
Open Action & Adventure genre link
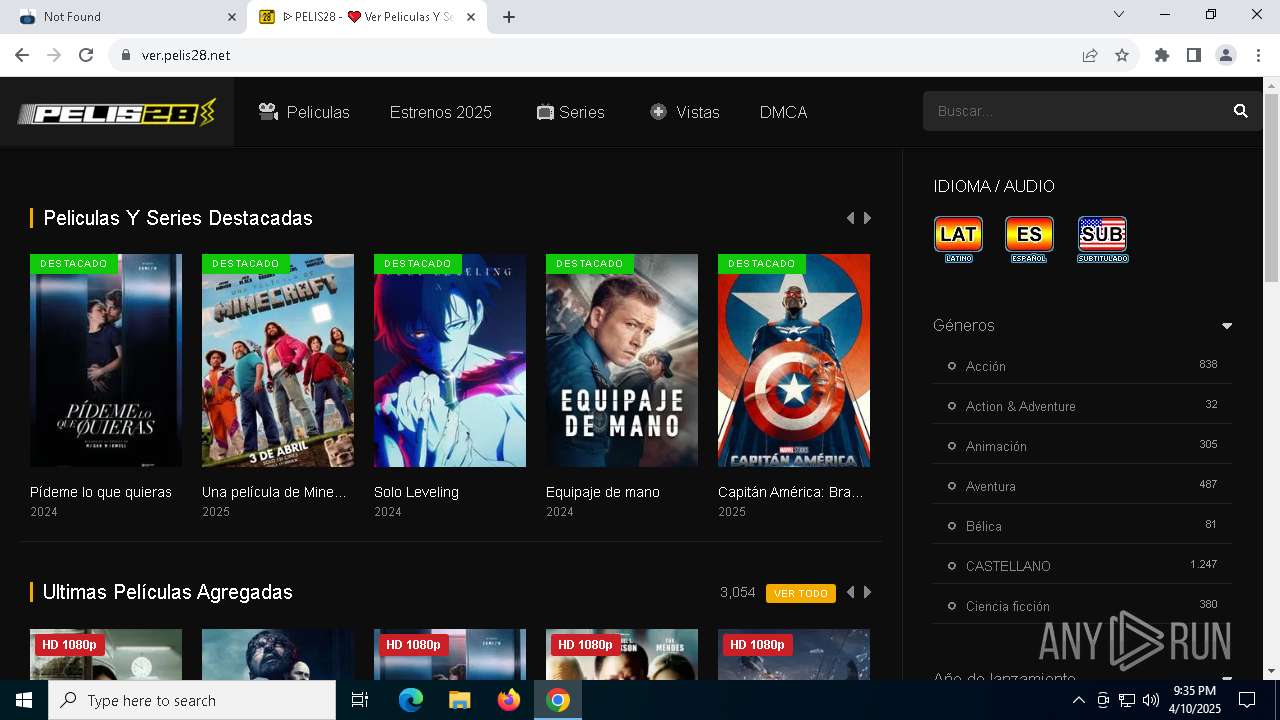tap(1021, 406)
